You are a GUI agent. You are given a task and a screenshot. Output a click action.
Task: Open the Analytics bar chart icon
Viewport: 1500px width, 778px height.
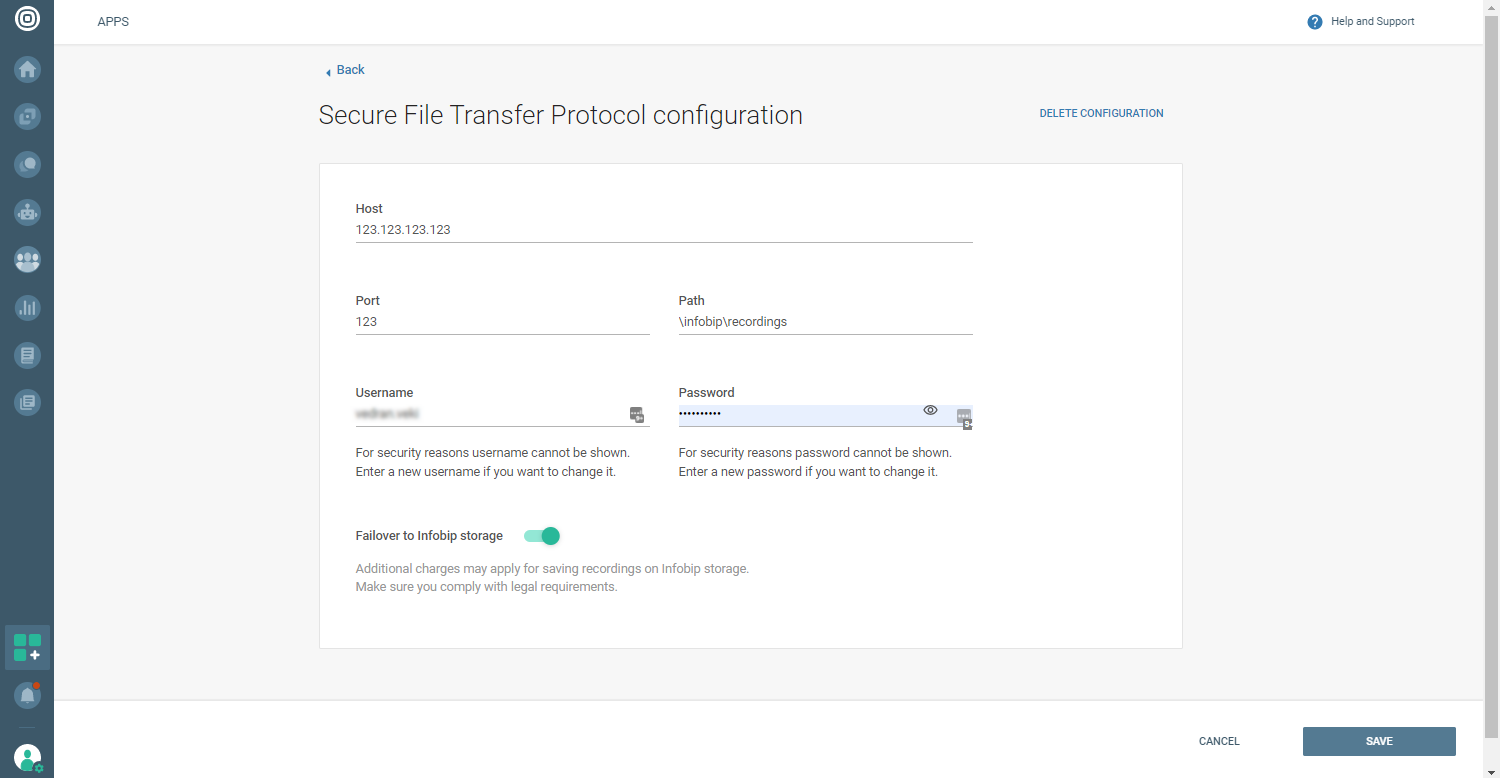[x=27, y=308]
